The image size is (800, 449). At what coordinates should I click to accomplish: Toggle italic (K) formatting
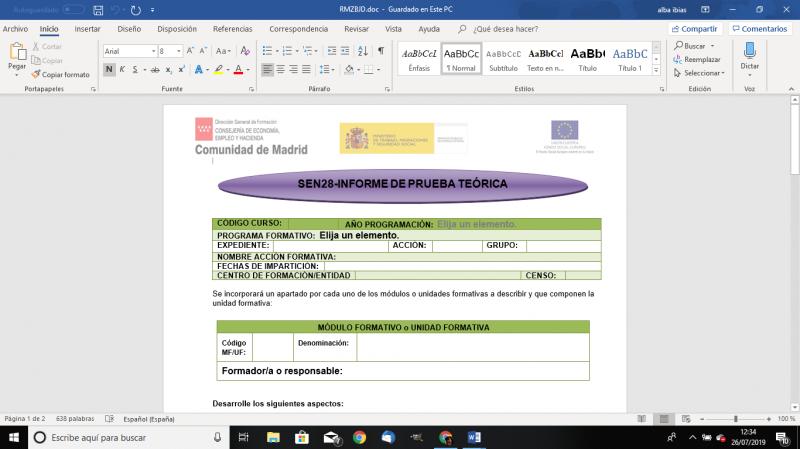[123, 70]
